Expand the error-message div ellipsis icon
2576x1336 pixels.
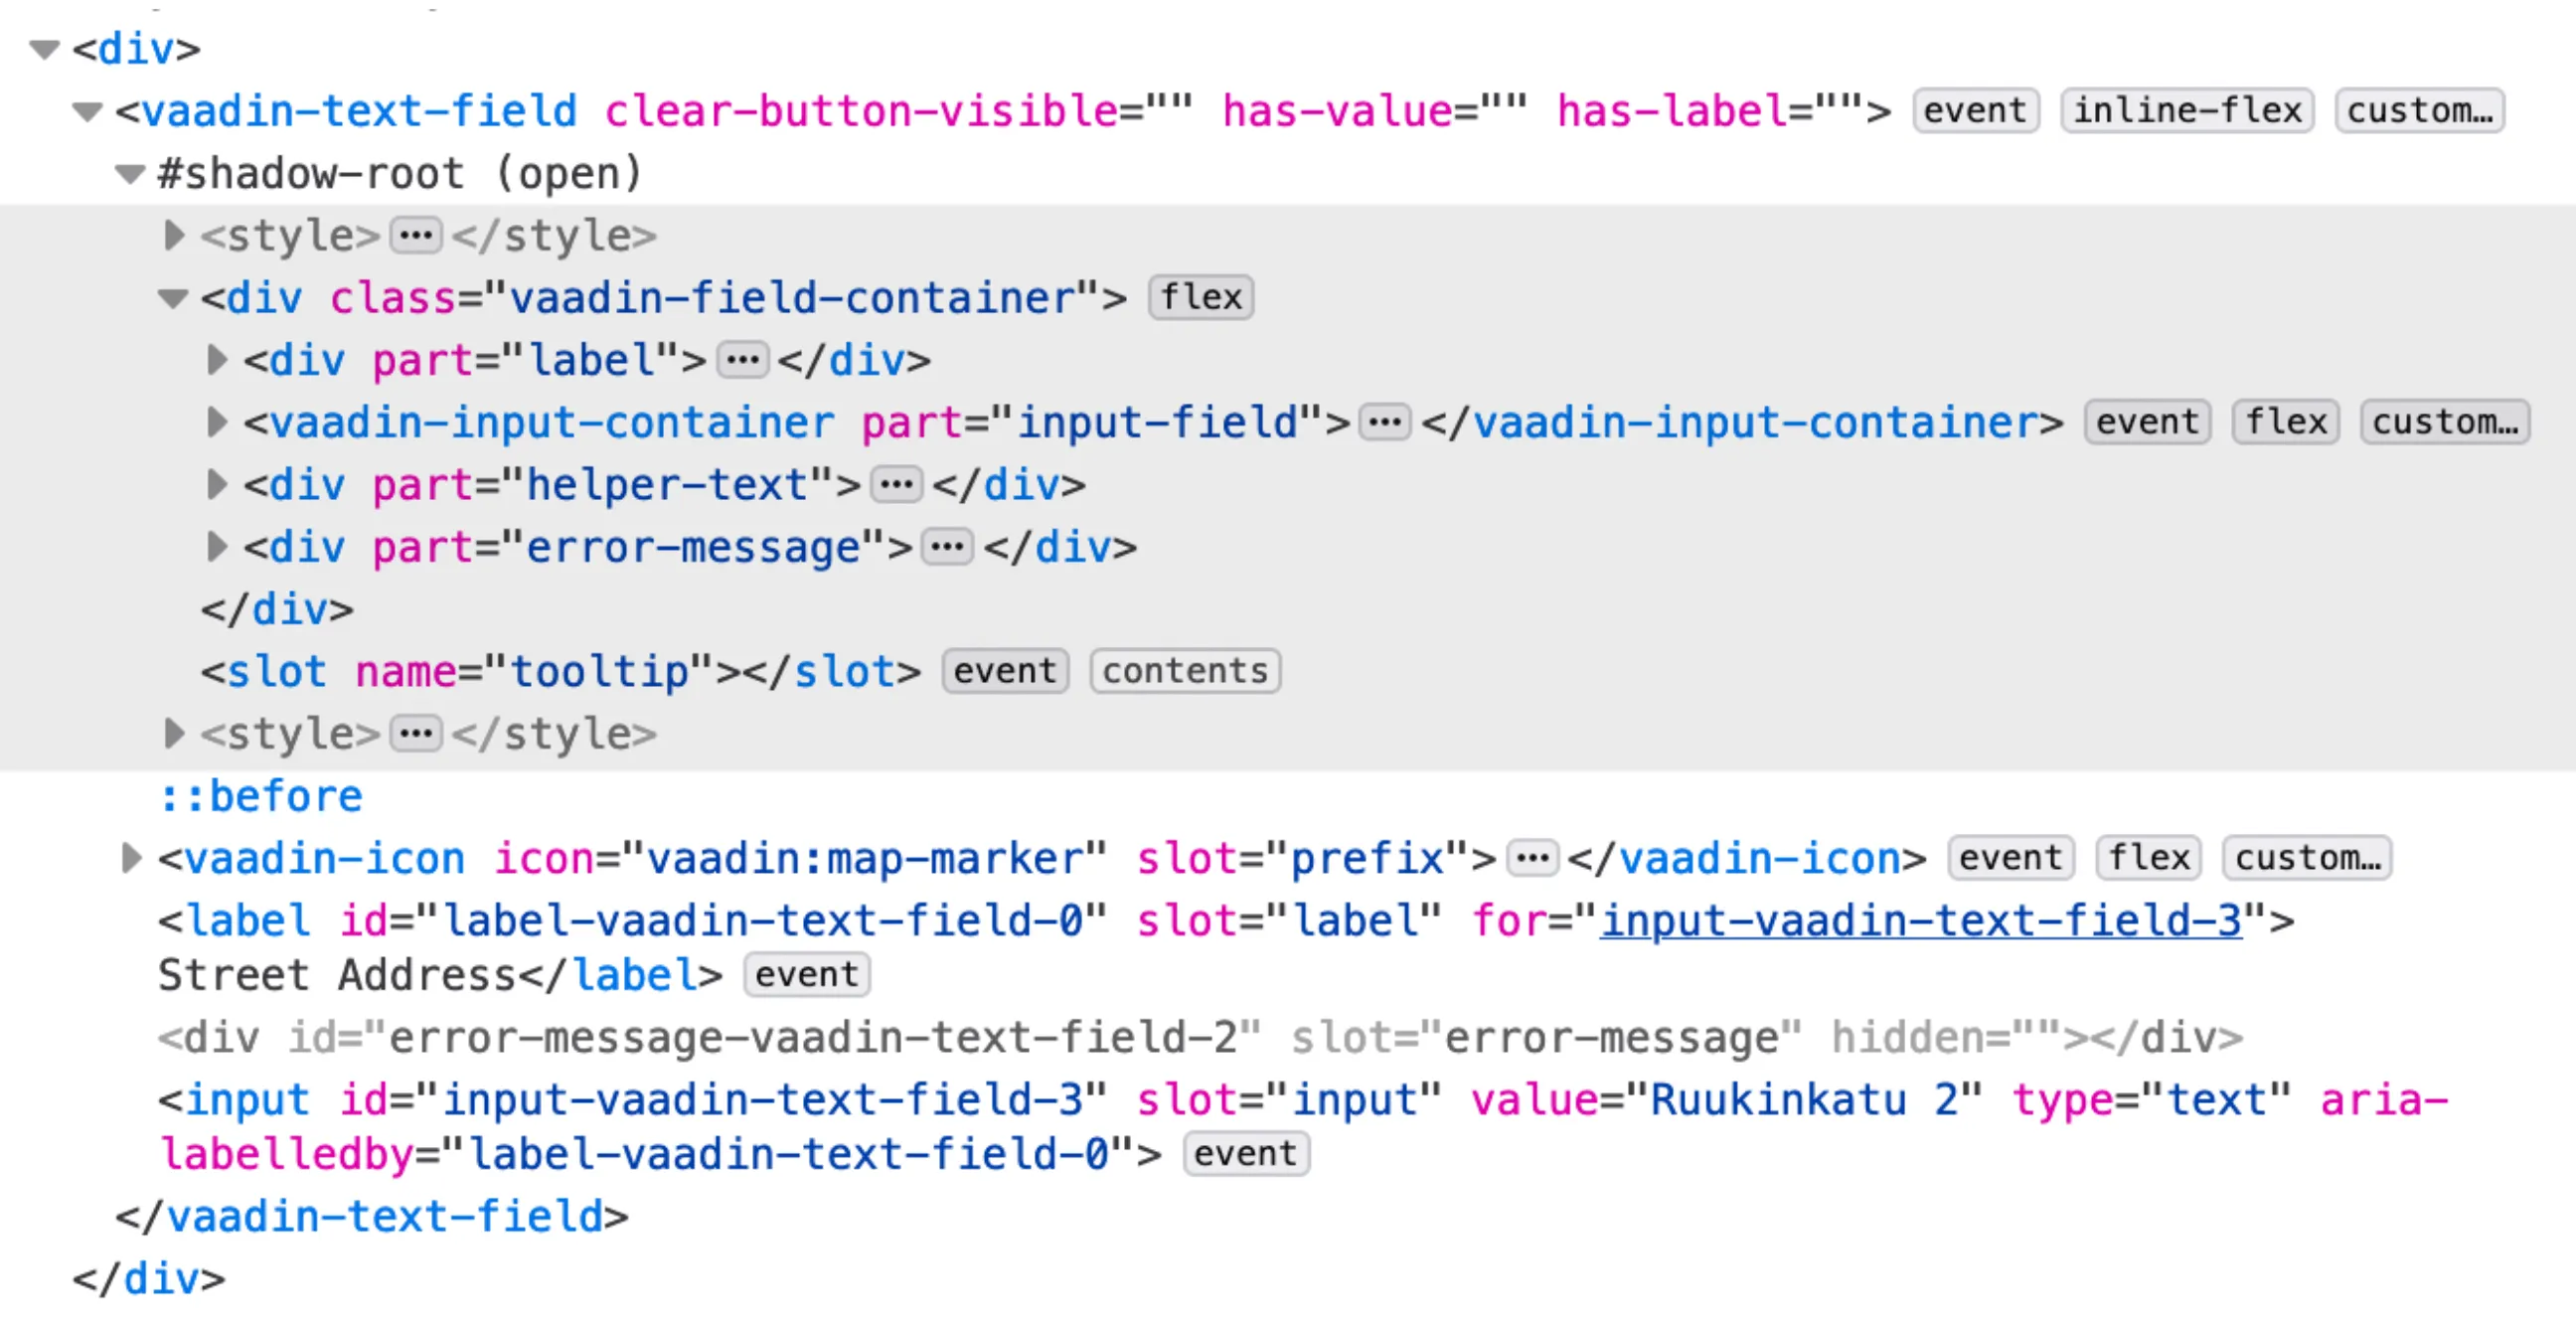(x=948, y=547)
